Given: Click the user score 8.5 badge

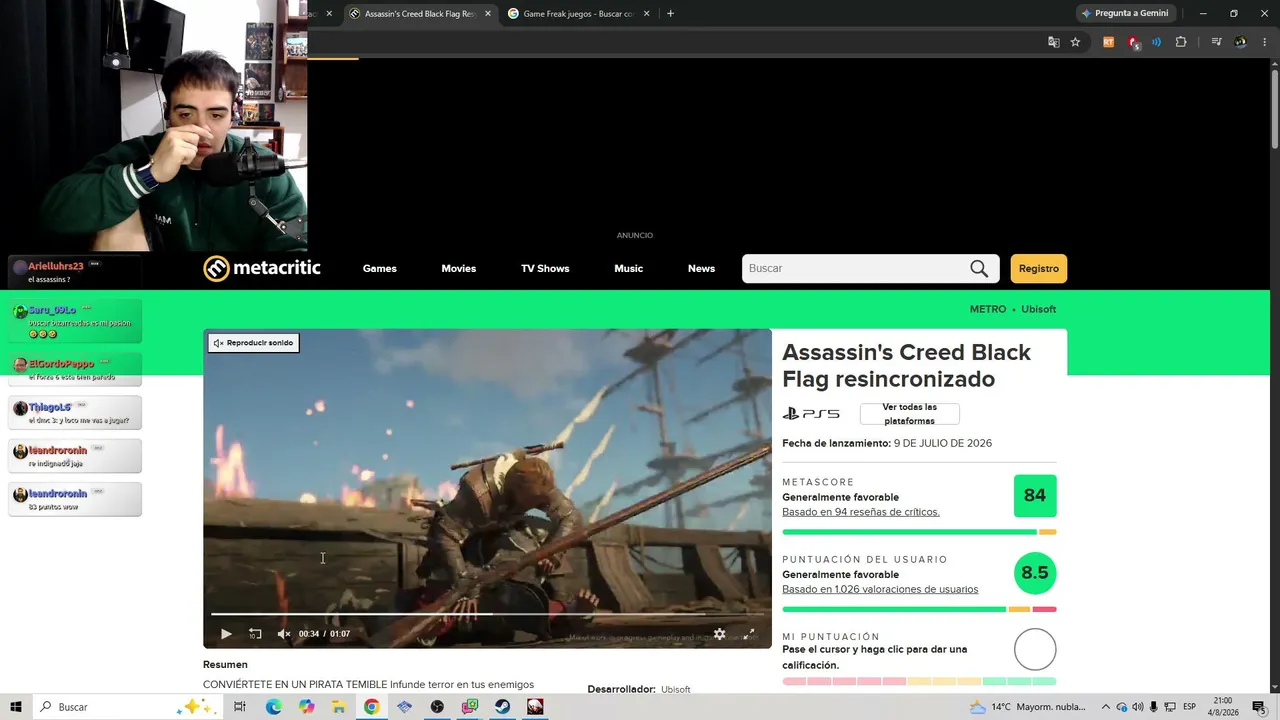Looking at the screenshot, I should [x=1035, y=573].
